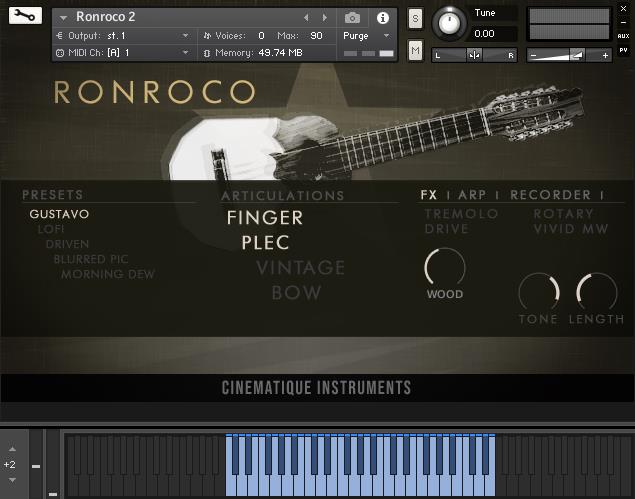Go to previous instrument with left arrow
635x499 pixels.
coord(307,18)
